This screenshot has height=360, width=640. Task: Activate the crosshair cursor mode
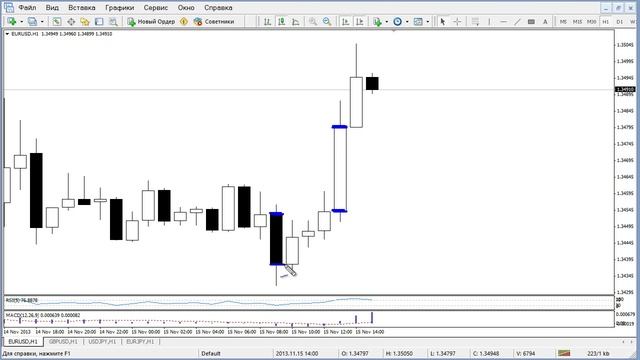pyautogui.click(x=457, y=22)
